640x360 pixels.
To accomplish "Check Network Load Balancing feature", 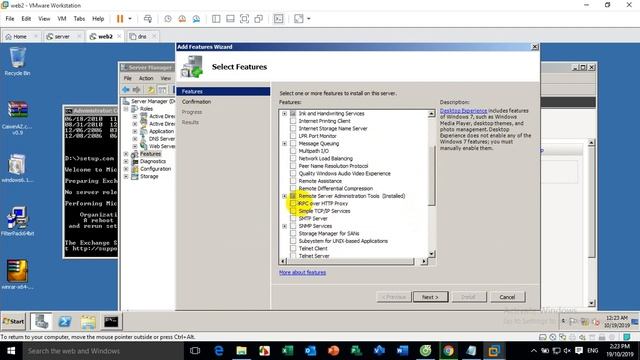I will (x=293, y=158).
